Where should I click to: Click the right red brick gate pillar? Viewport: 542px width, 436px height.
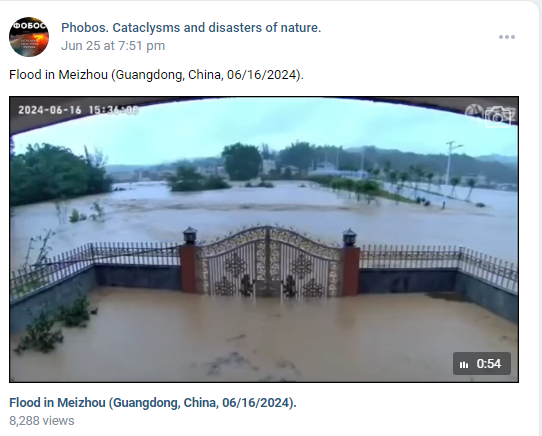coord(351,271)
